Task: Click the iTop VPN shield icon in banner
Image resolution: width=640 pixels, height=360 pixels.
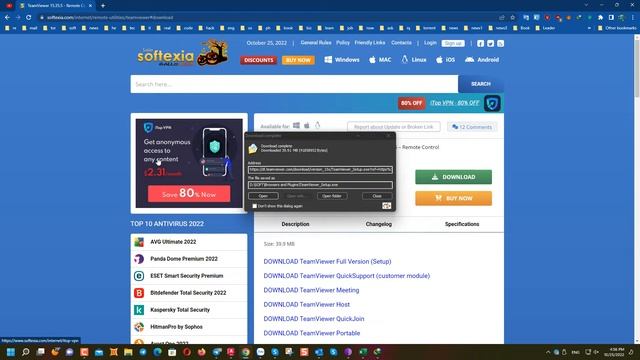Action: 492,103
